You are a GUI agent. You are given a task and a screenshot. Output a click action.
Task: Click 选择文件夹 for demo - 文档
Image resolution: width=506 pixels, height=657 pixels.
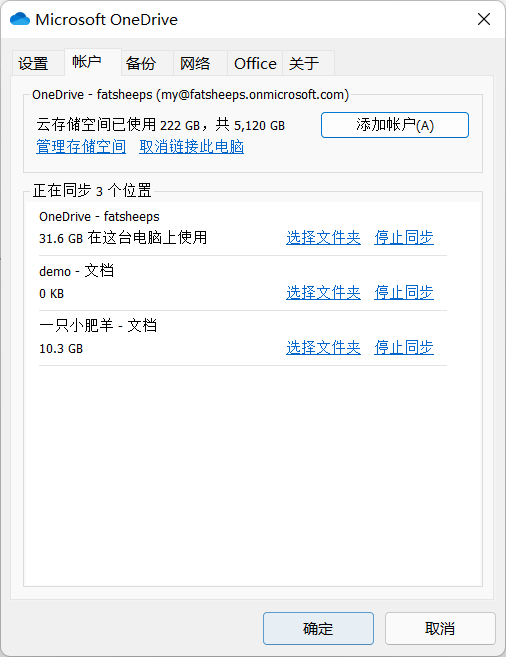click(323, 292)
